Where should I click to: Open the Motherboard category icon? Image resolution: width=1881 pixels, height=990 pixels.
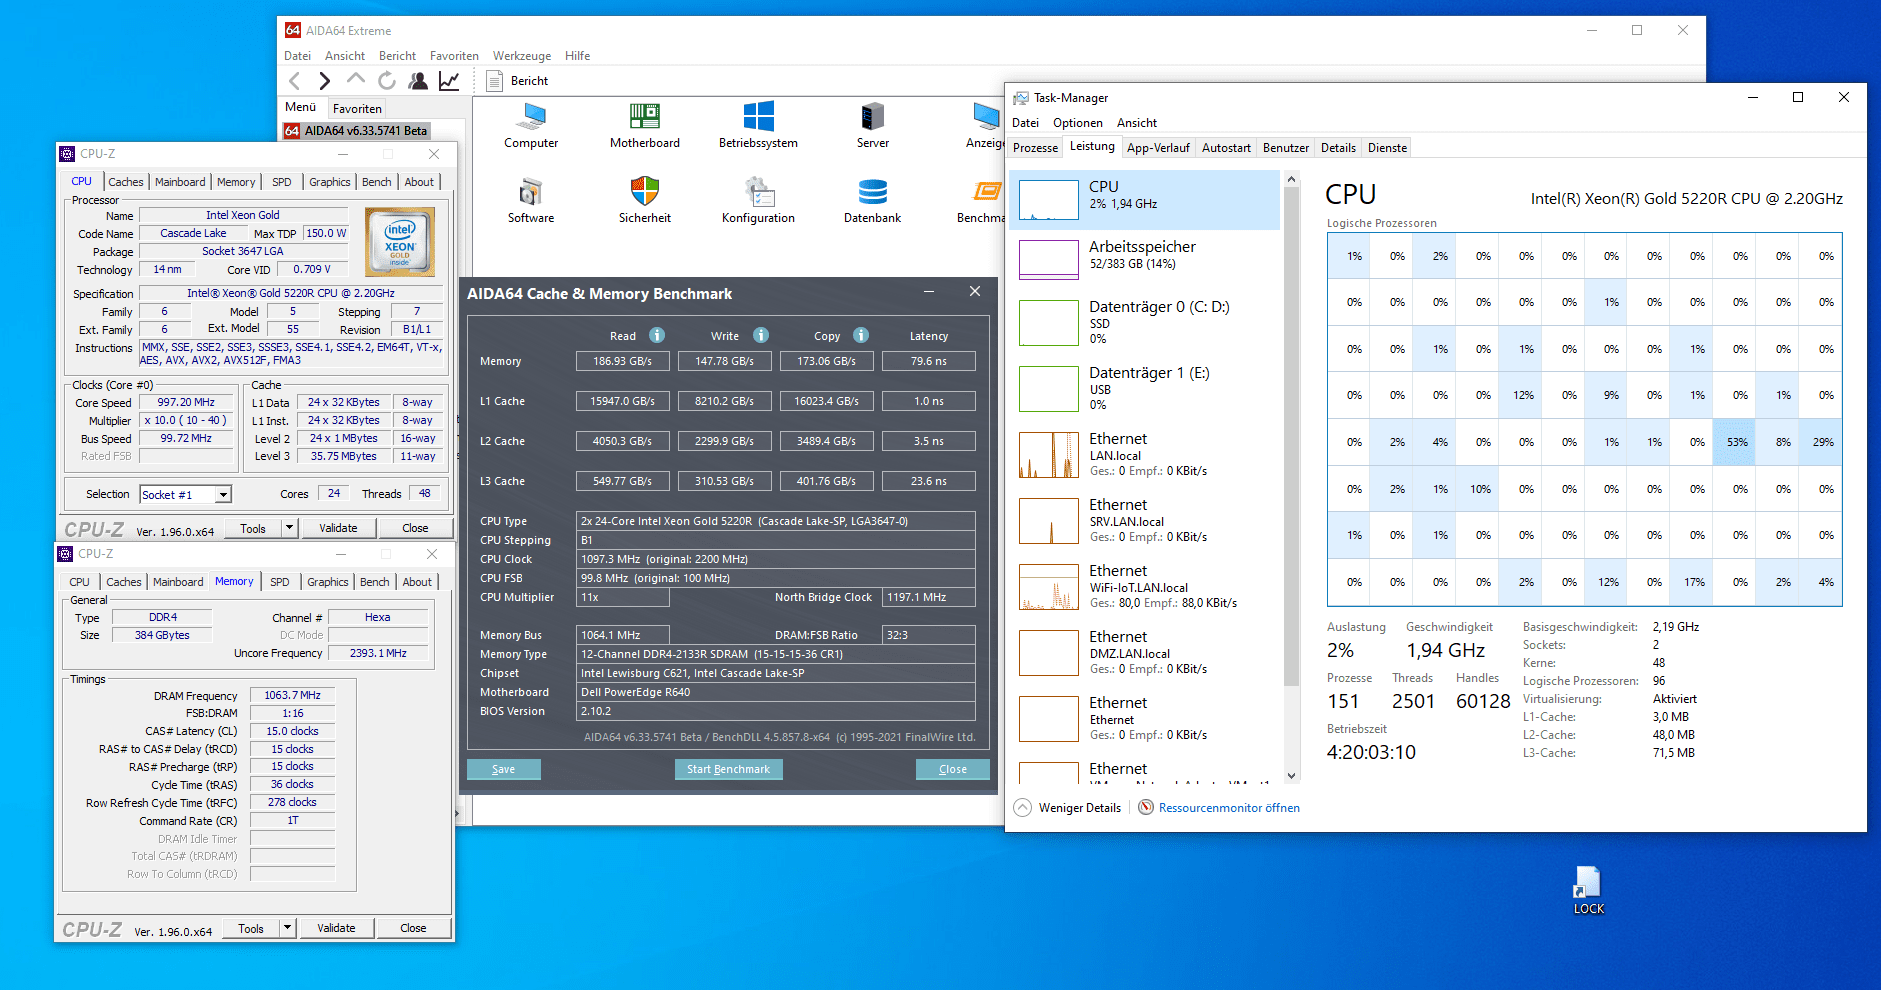644,116
